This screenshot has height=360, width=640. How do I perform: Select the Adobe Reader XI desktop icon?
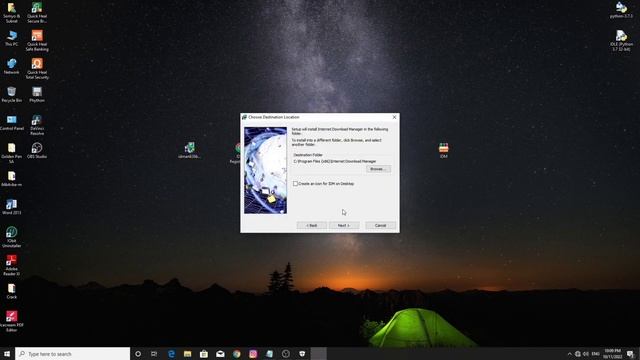11,265
